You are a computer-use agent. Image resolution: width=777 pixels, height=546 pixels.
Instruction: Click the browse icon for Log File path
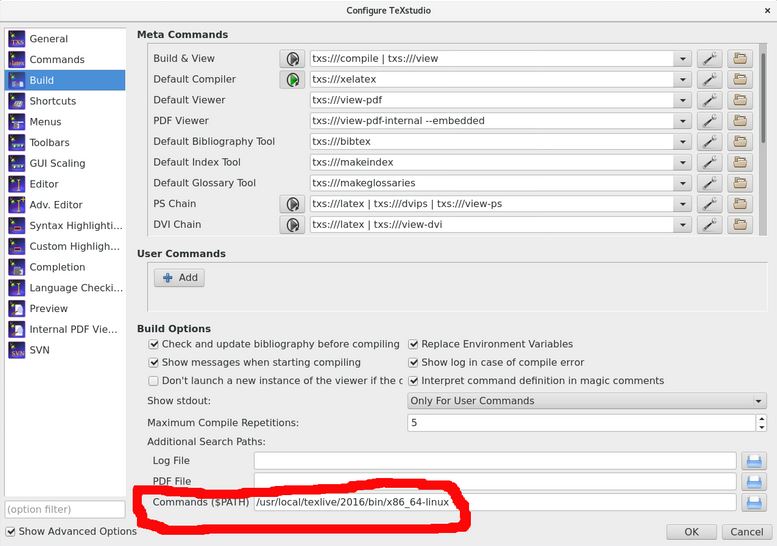[x=754, y=461]
